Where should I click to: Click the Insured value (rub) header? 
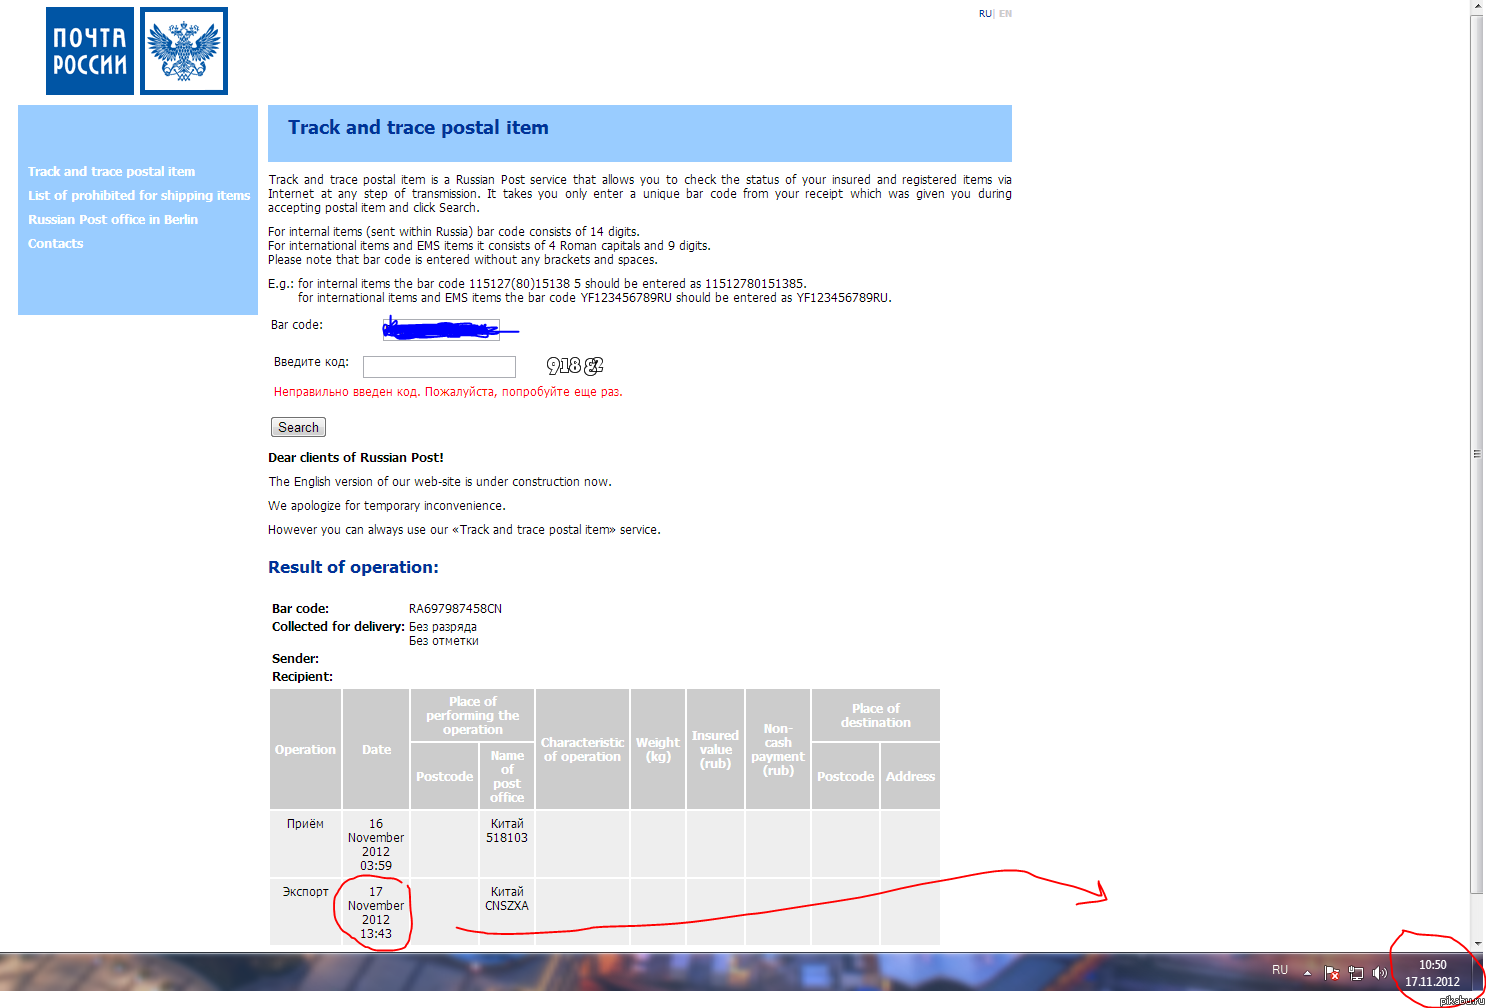click(715, 749)
